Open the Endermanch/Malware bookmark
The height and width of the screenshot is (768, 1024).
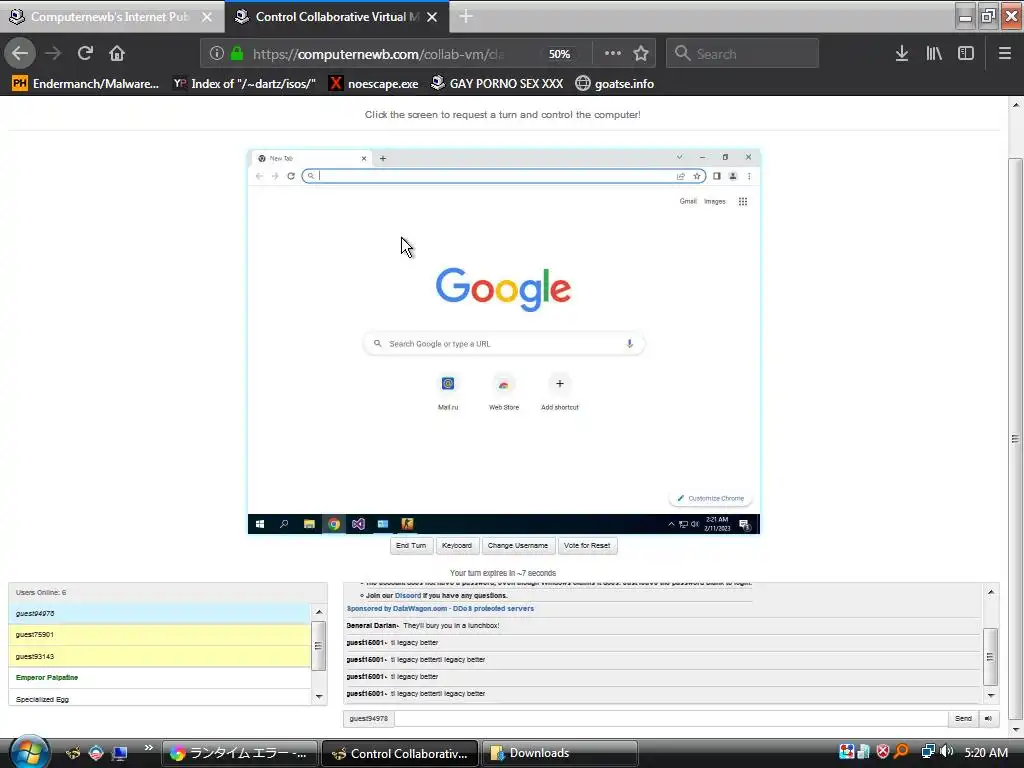86,84
